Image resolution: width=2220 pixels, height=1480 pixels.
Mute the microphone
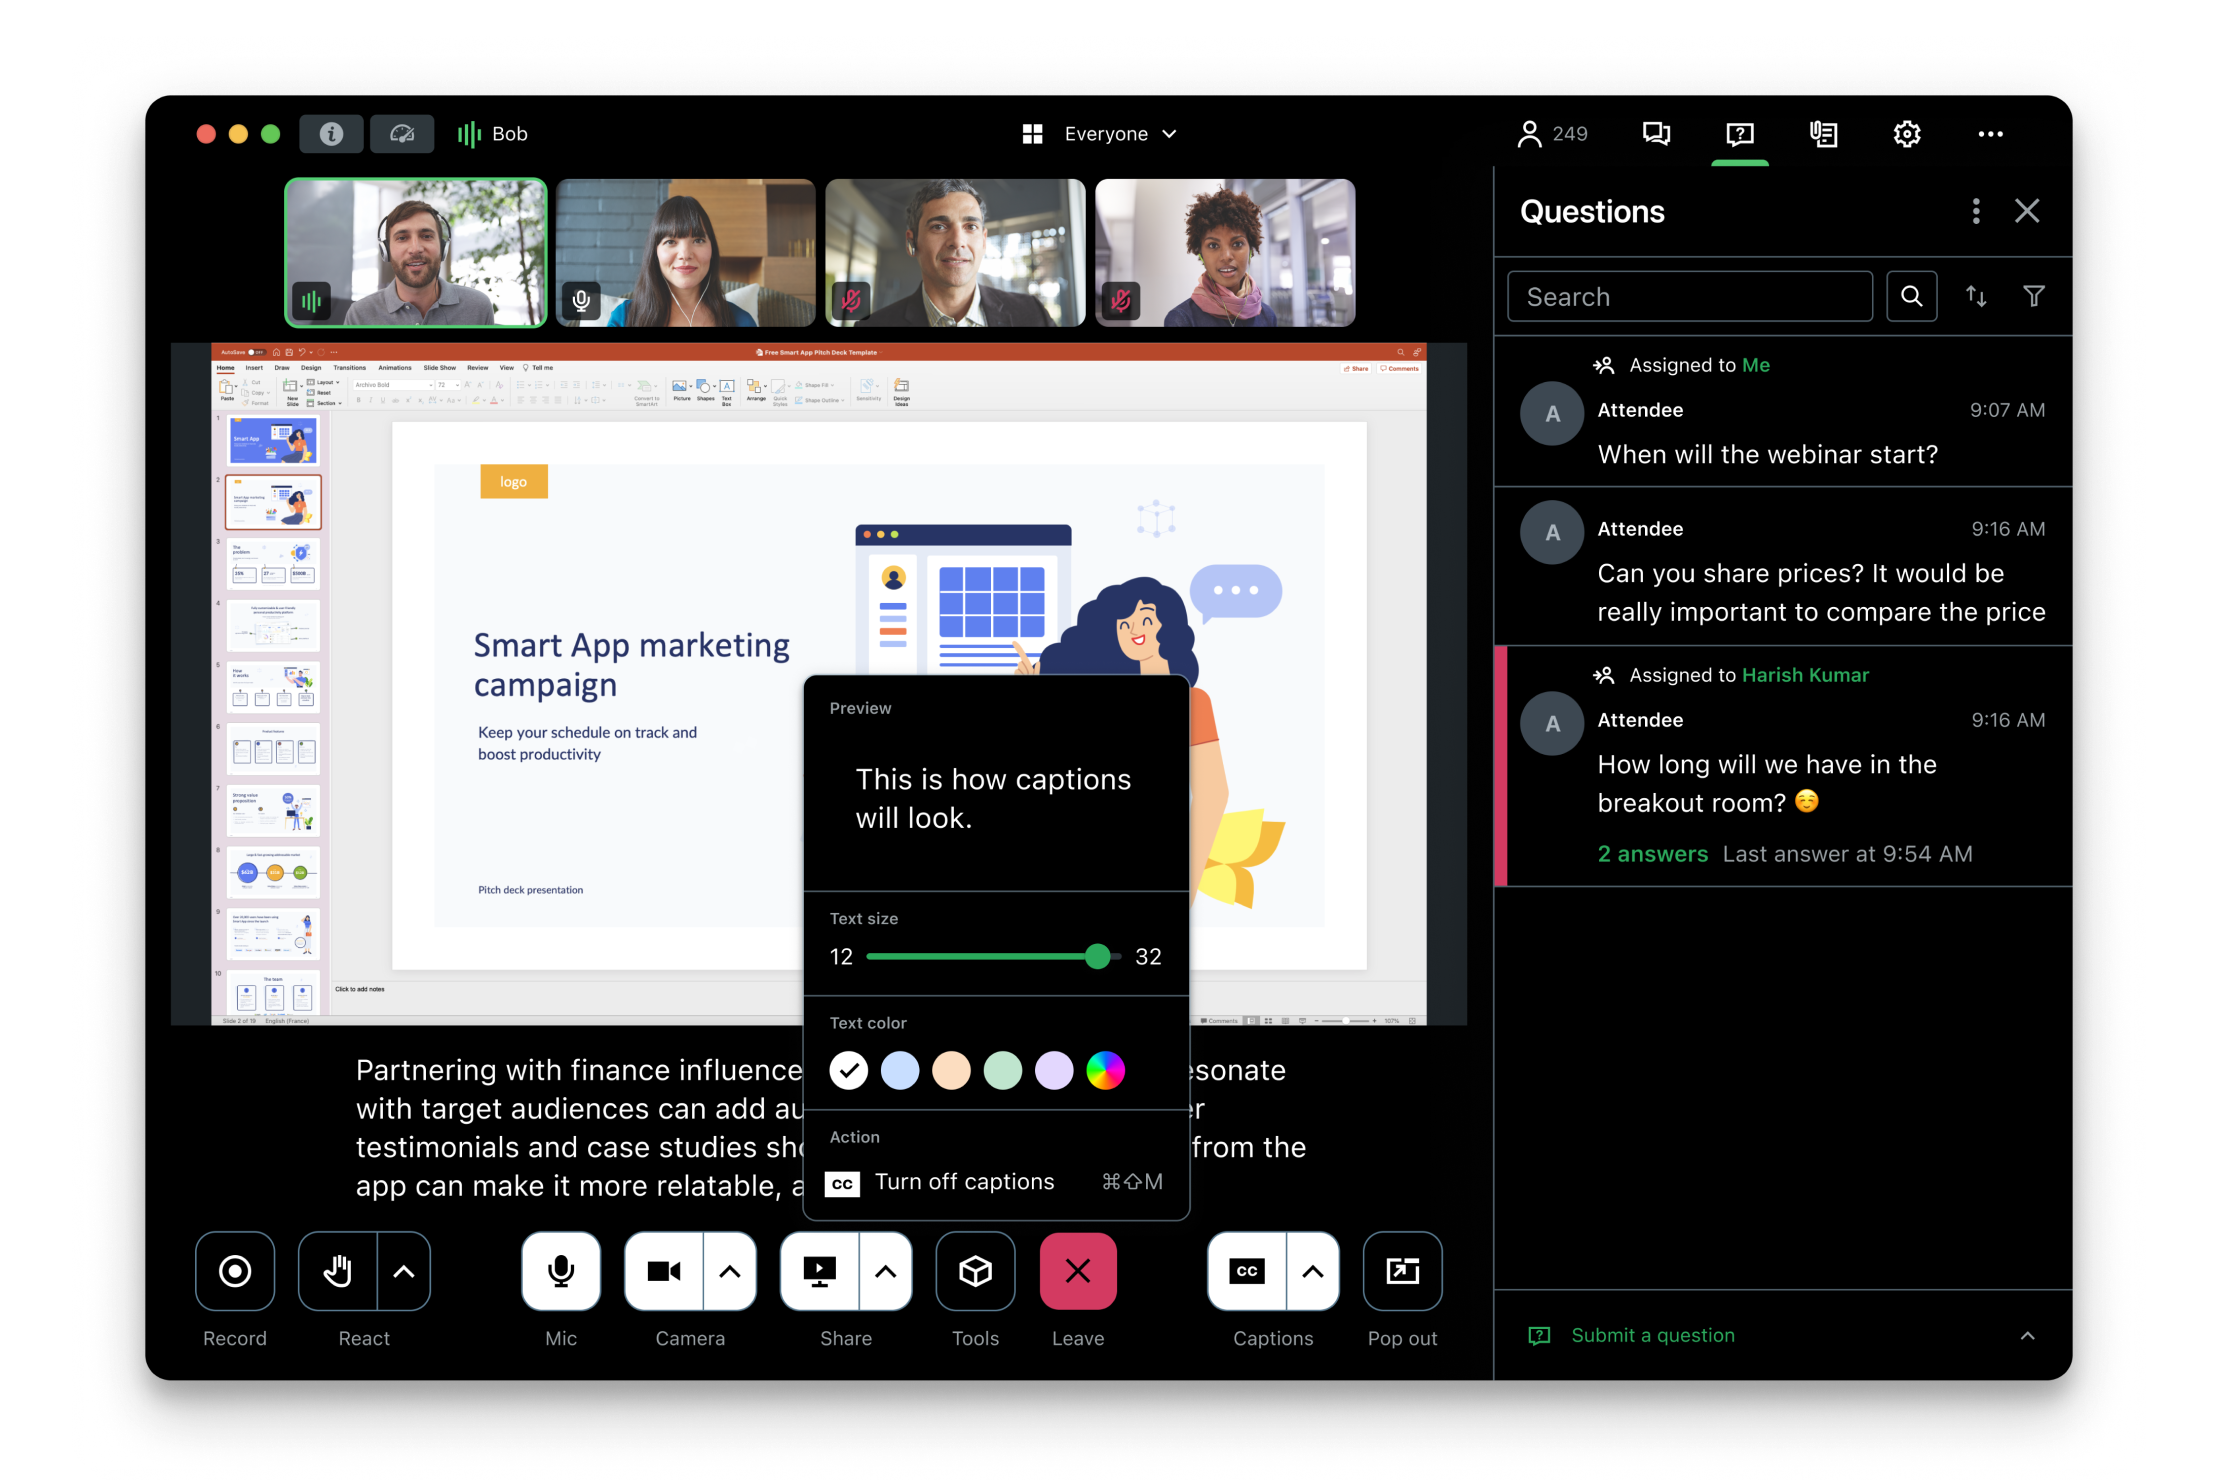pos(560,1271)
